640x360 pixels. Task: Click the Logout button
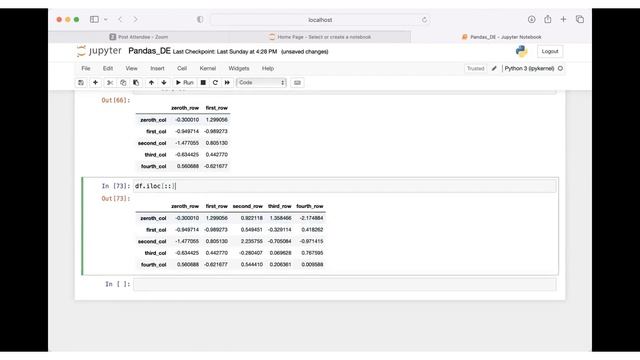click(x=550, y=51)
